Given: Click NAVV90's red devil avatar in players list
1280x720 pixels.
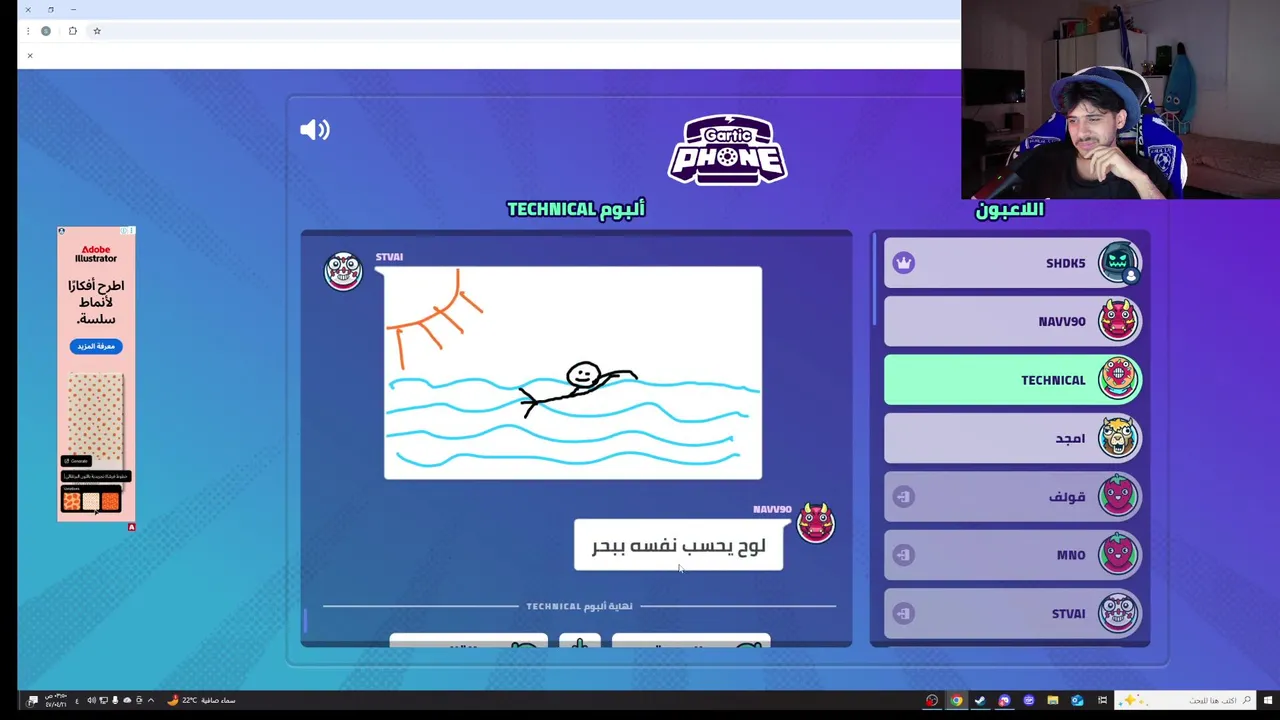Looking at the screenshot, I should pyautogui.click(x=1118, y=321).
